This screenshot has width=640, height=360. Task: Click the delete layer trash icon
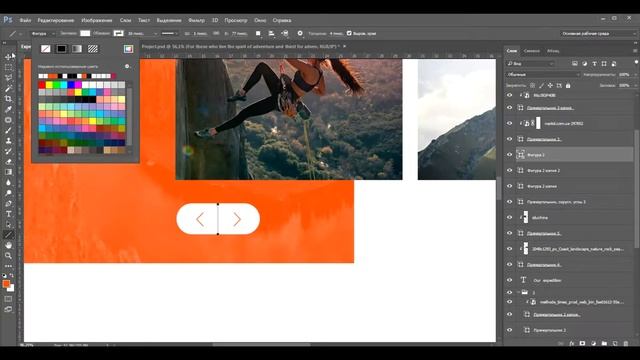point(626,344)
